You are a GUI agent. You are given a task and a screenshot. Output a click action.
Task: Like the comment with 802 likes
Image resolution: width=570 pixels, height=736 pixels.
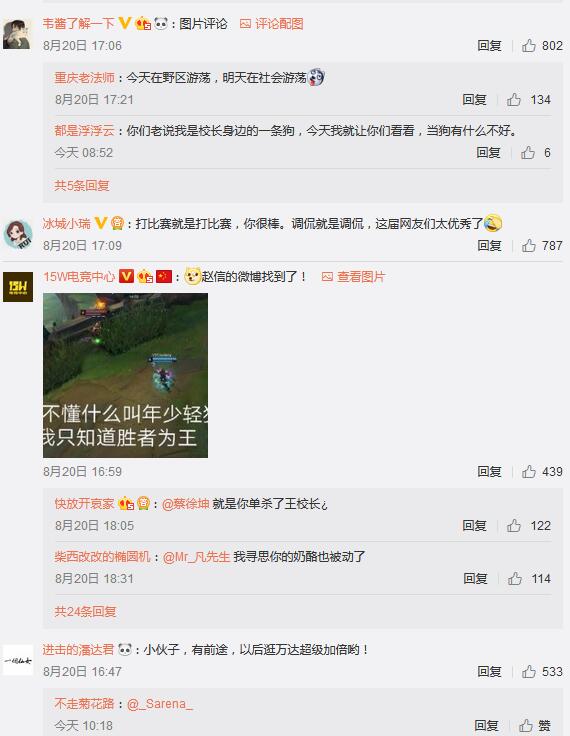coord(528,46)
